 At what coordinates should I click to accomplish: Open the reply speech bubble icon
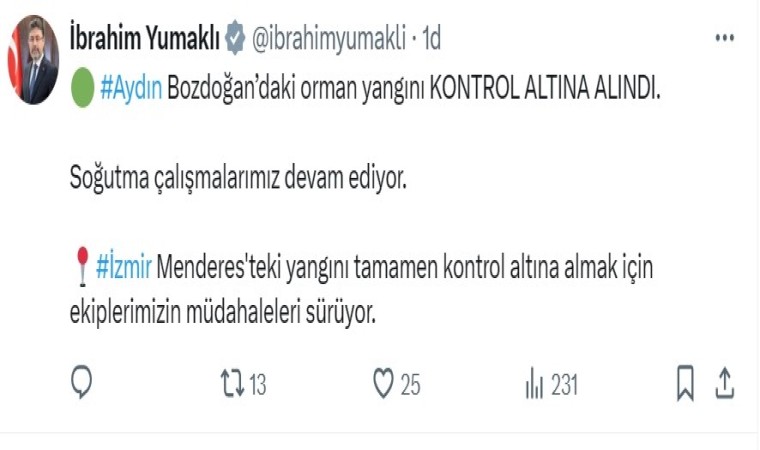click(x=81, y=382)
